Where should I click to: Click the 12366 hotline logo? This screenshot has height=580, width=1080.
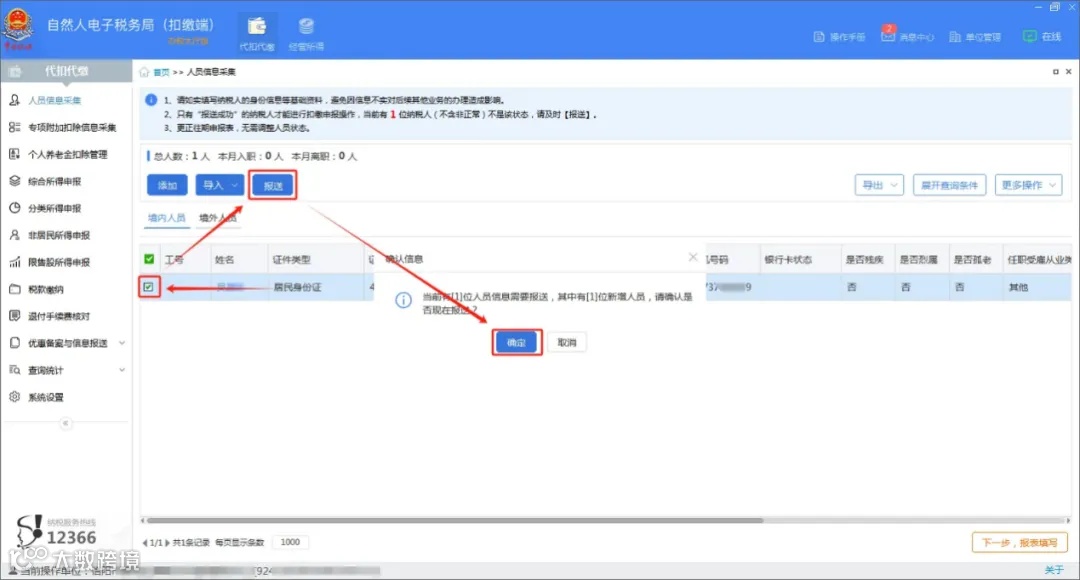pos(56,532)
